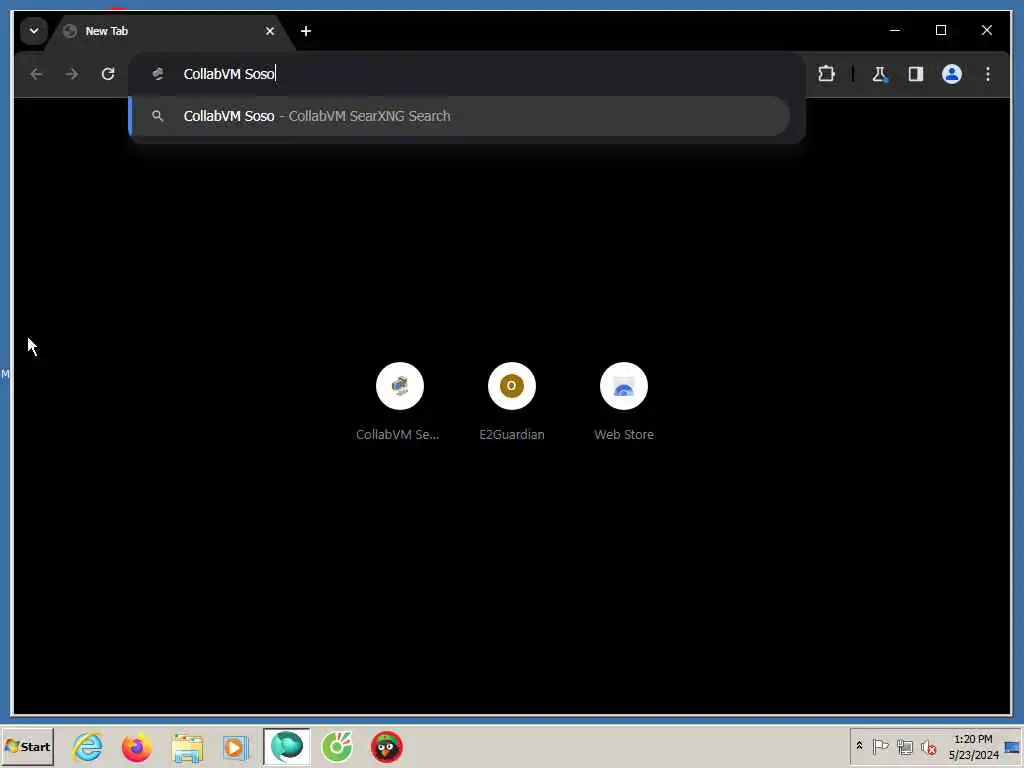Open the Web Store shortcut tile
The image size is (1024, 768).
[x=624, y=402]
